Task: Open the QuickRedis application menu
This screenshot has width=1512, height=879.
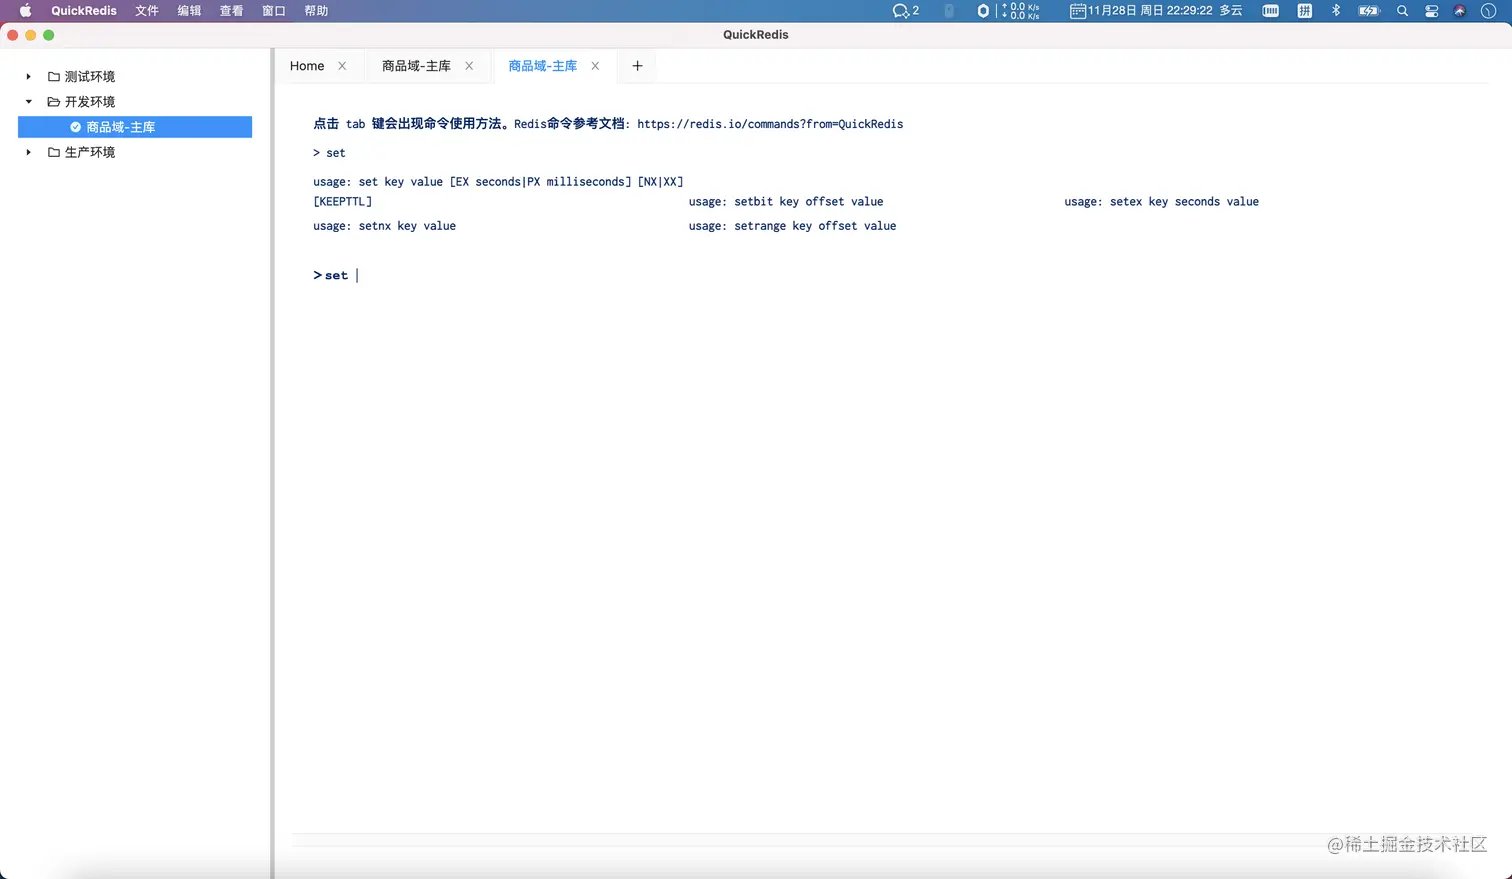Action: coord(84,11)
